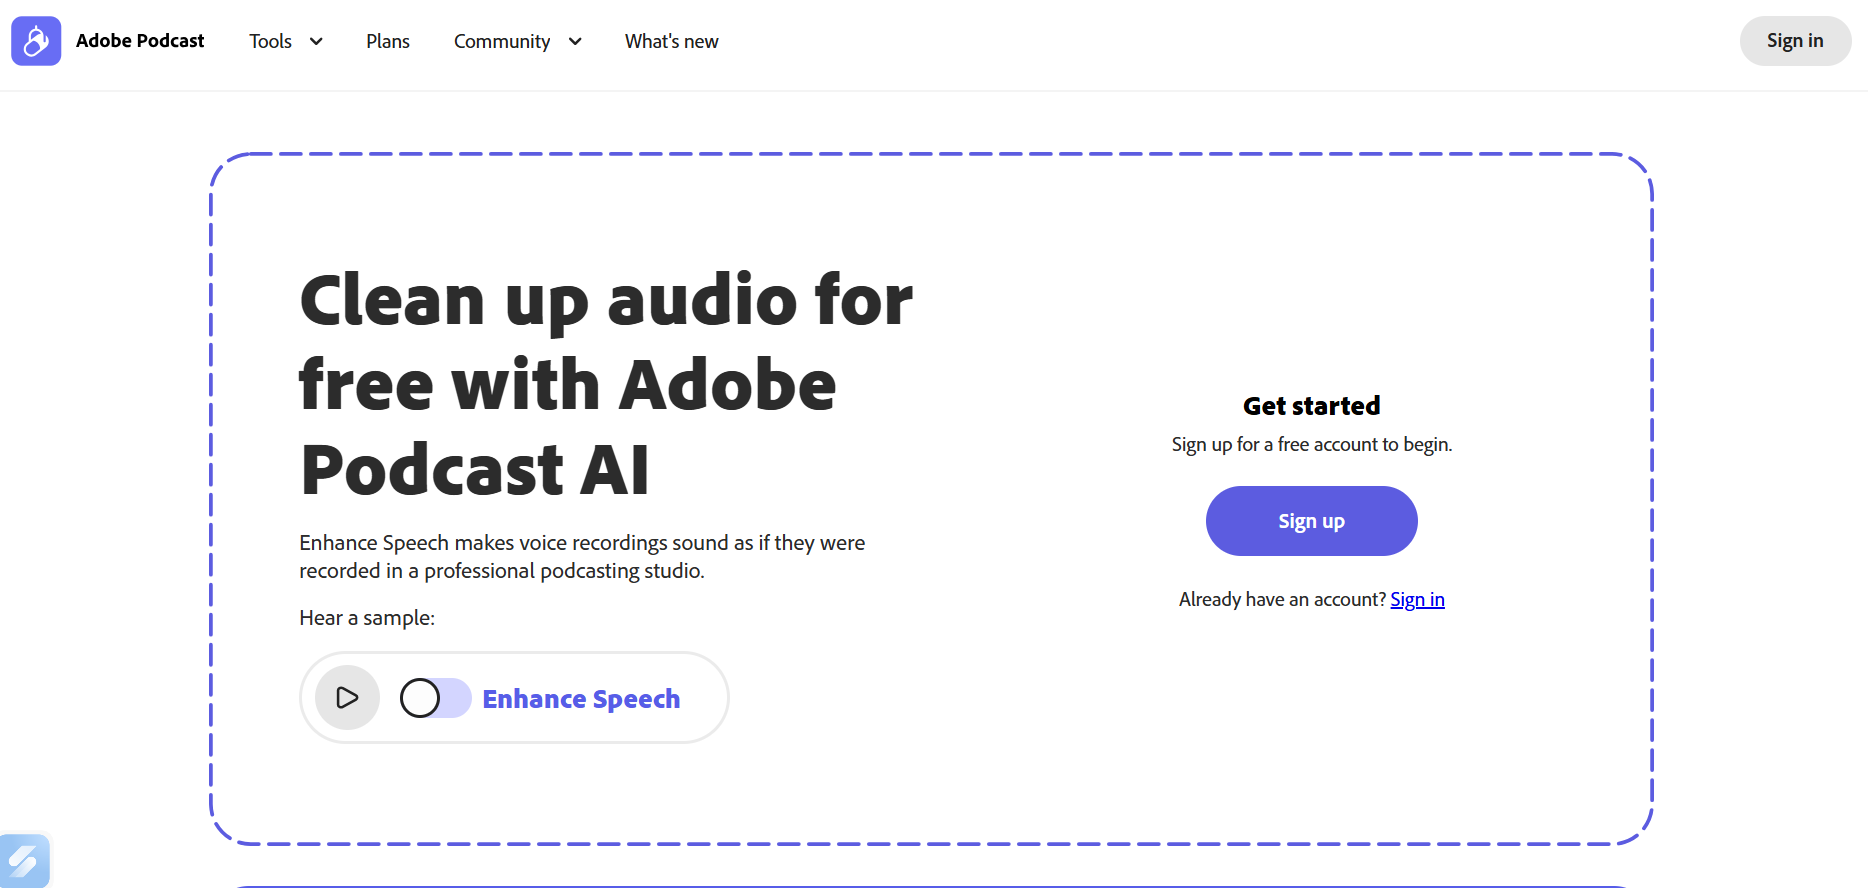Click the chevron arrow next to Tools
This screenshot has height=888, width=1868.
point(316,42)
